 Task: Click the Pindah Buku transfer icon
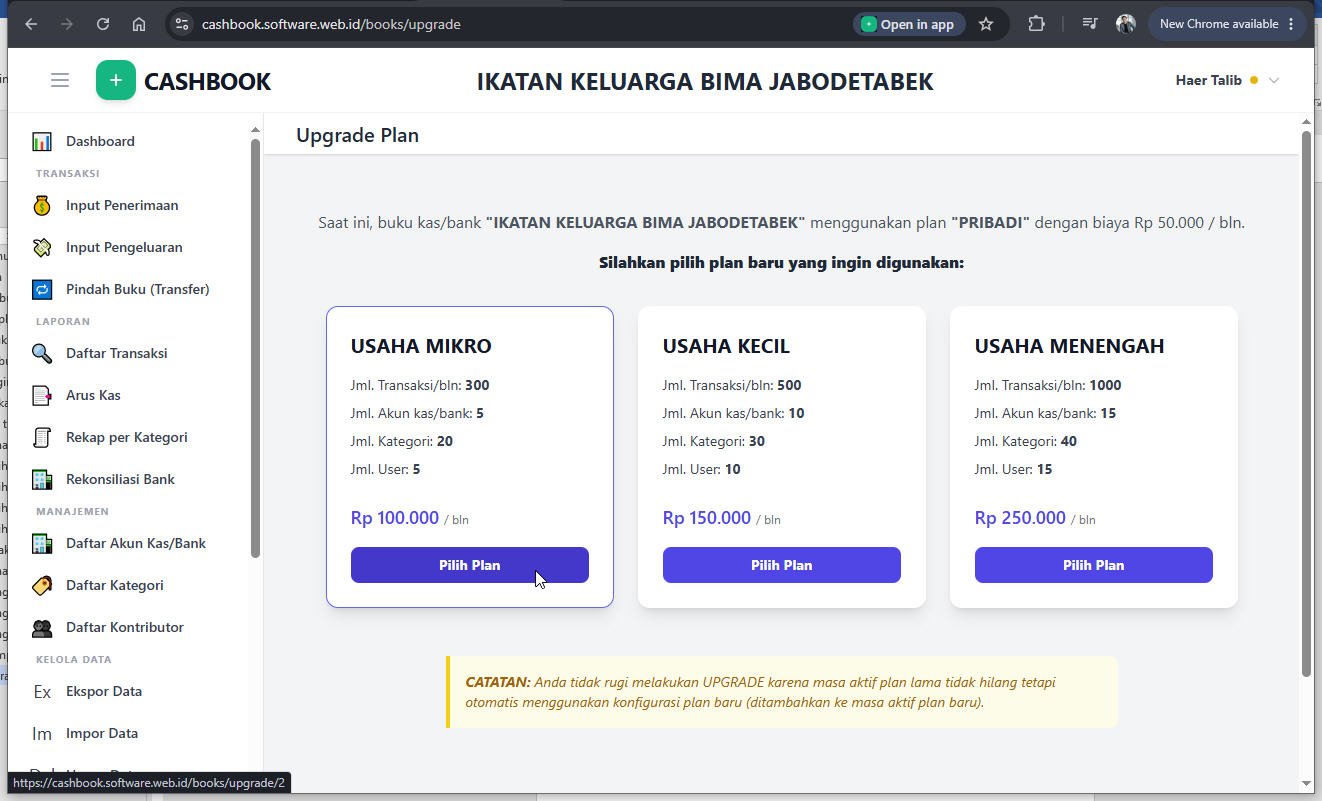pos(42,289)
